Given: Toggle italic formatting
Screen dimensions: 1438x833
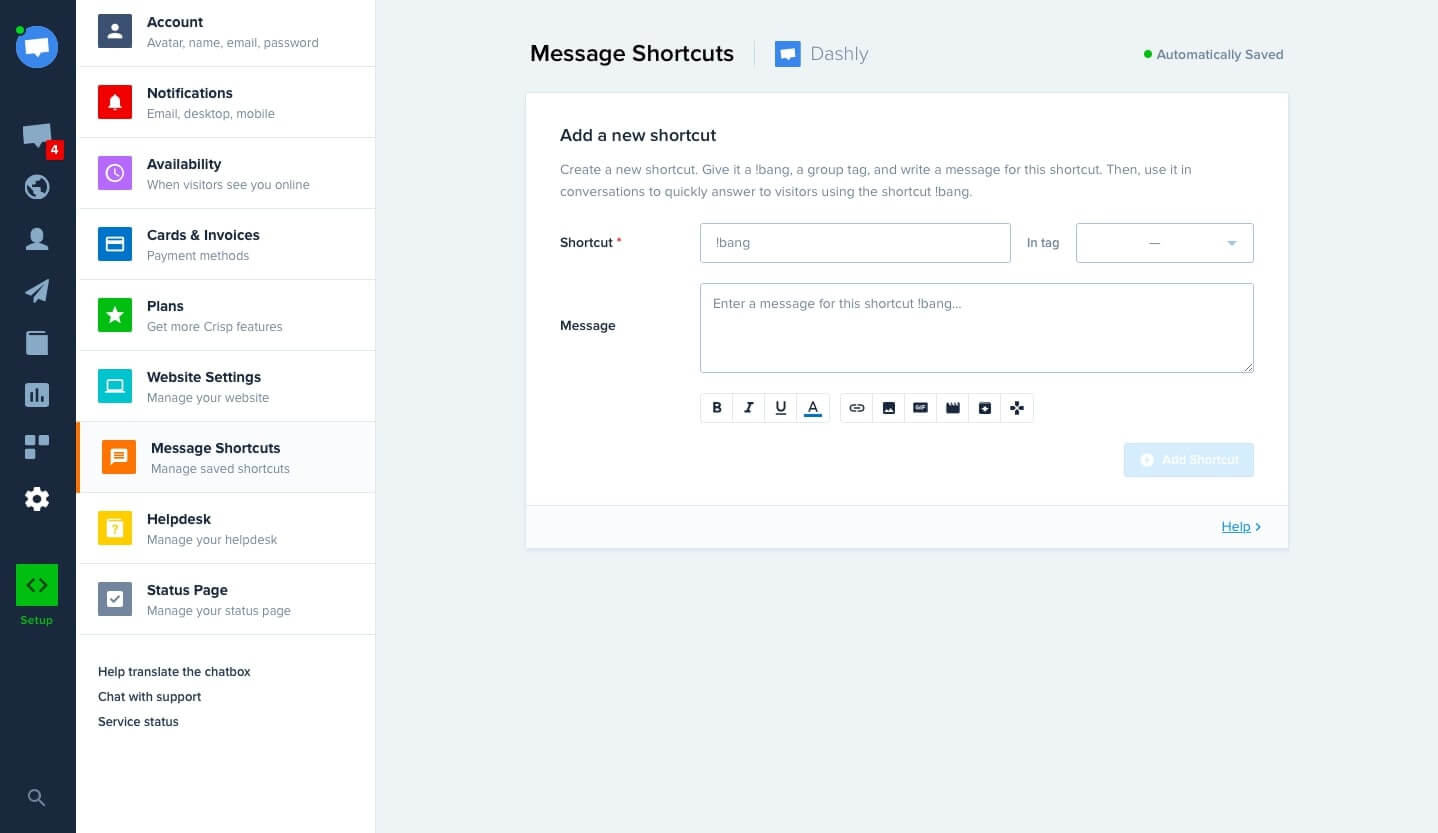Looking at the screenshot, I should pyautogui.click(x=748, y=408).
